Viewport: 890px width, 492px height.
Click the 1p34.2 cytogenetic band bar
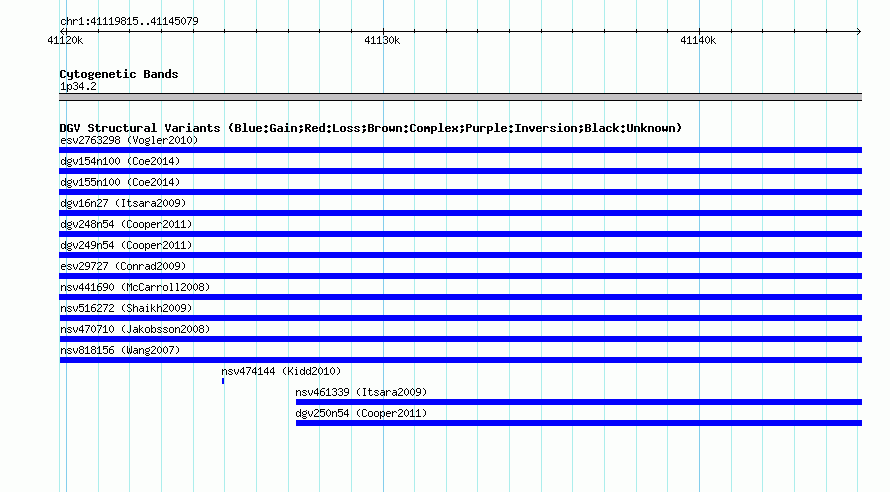click(460, 97)
